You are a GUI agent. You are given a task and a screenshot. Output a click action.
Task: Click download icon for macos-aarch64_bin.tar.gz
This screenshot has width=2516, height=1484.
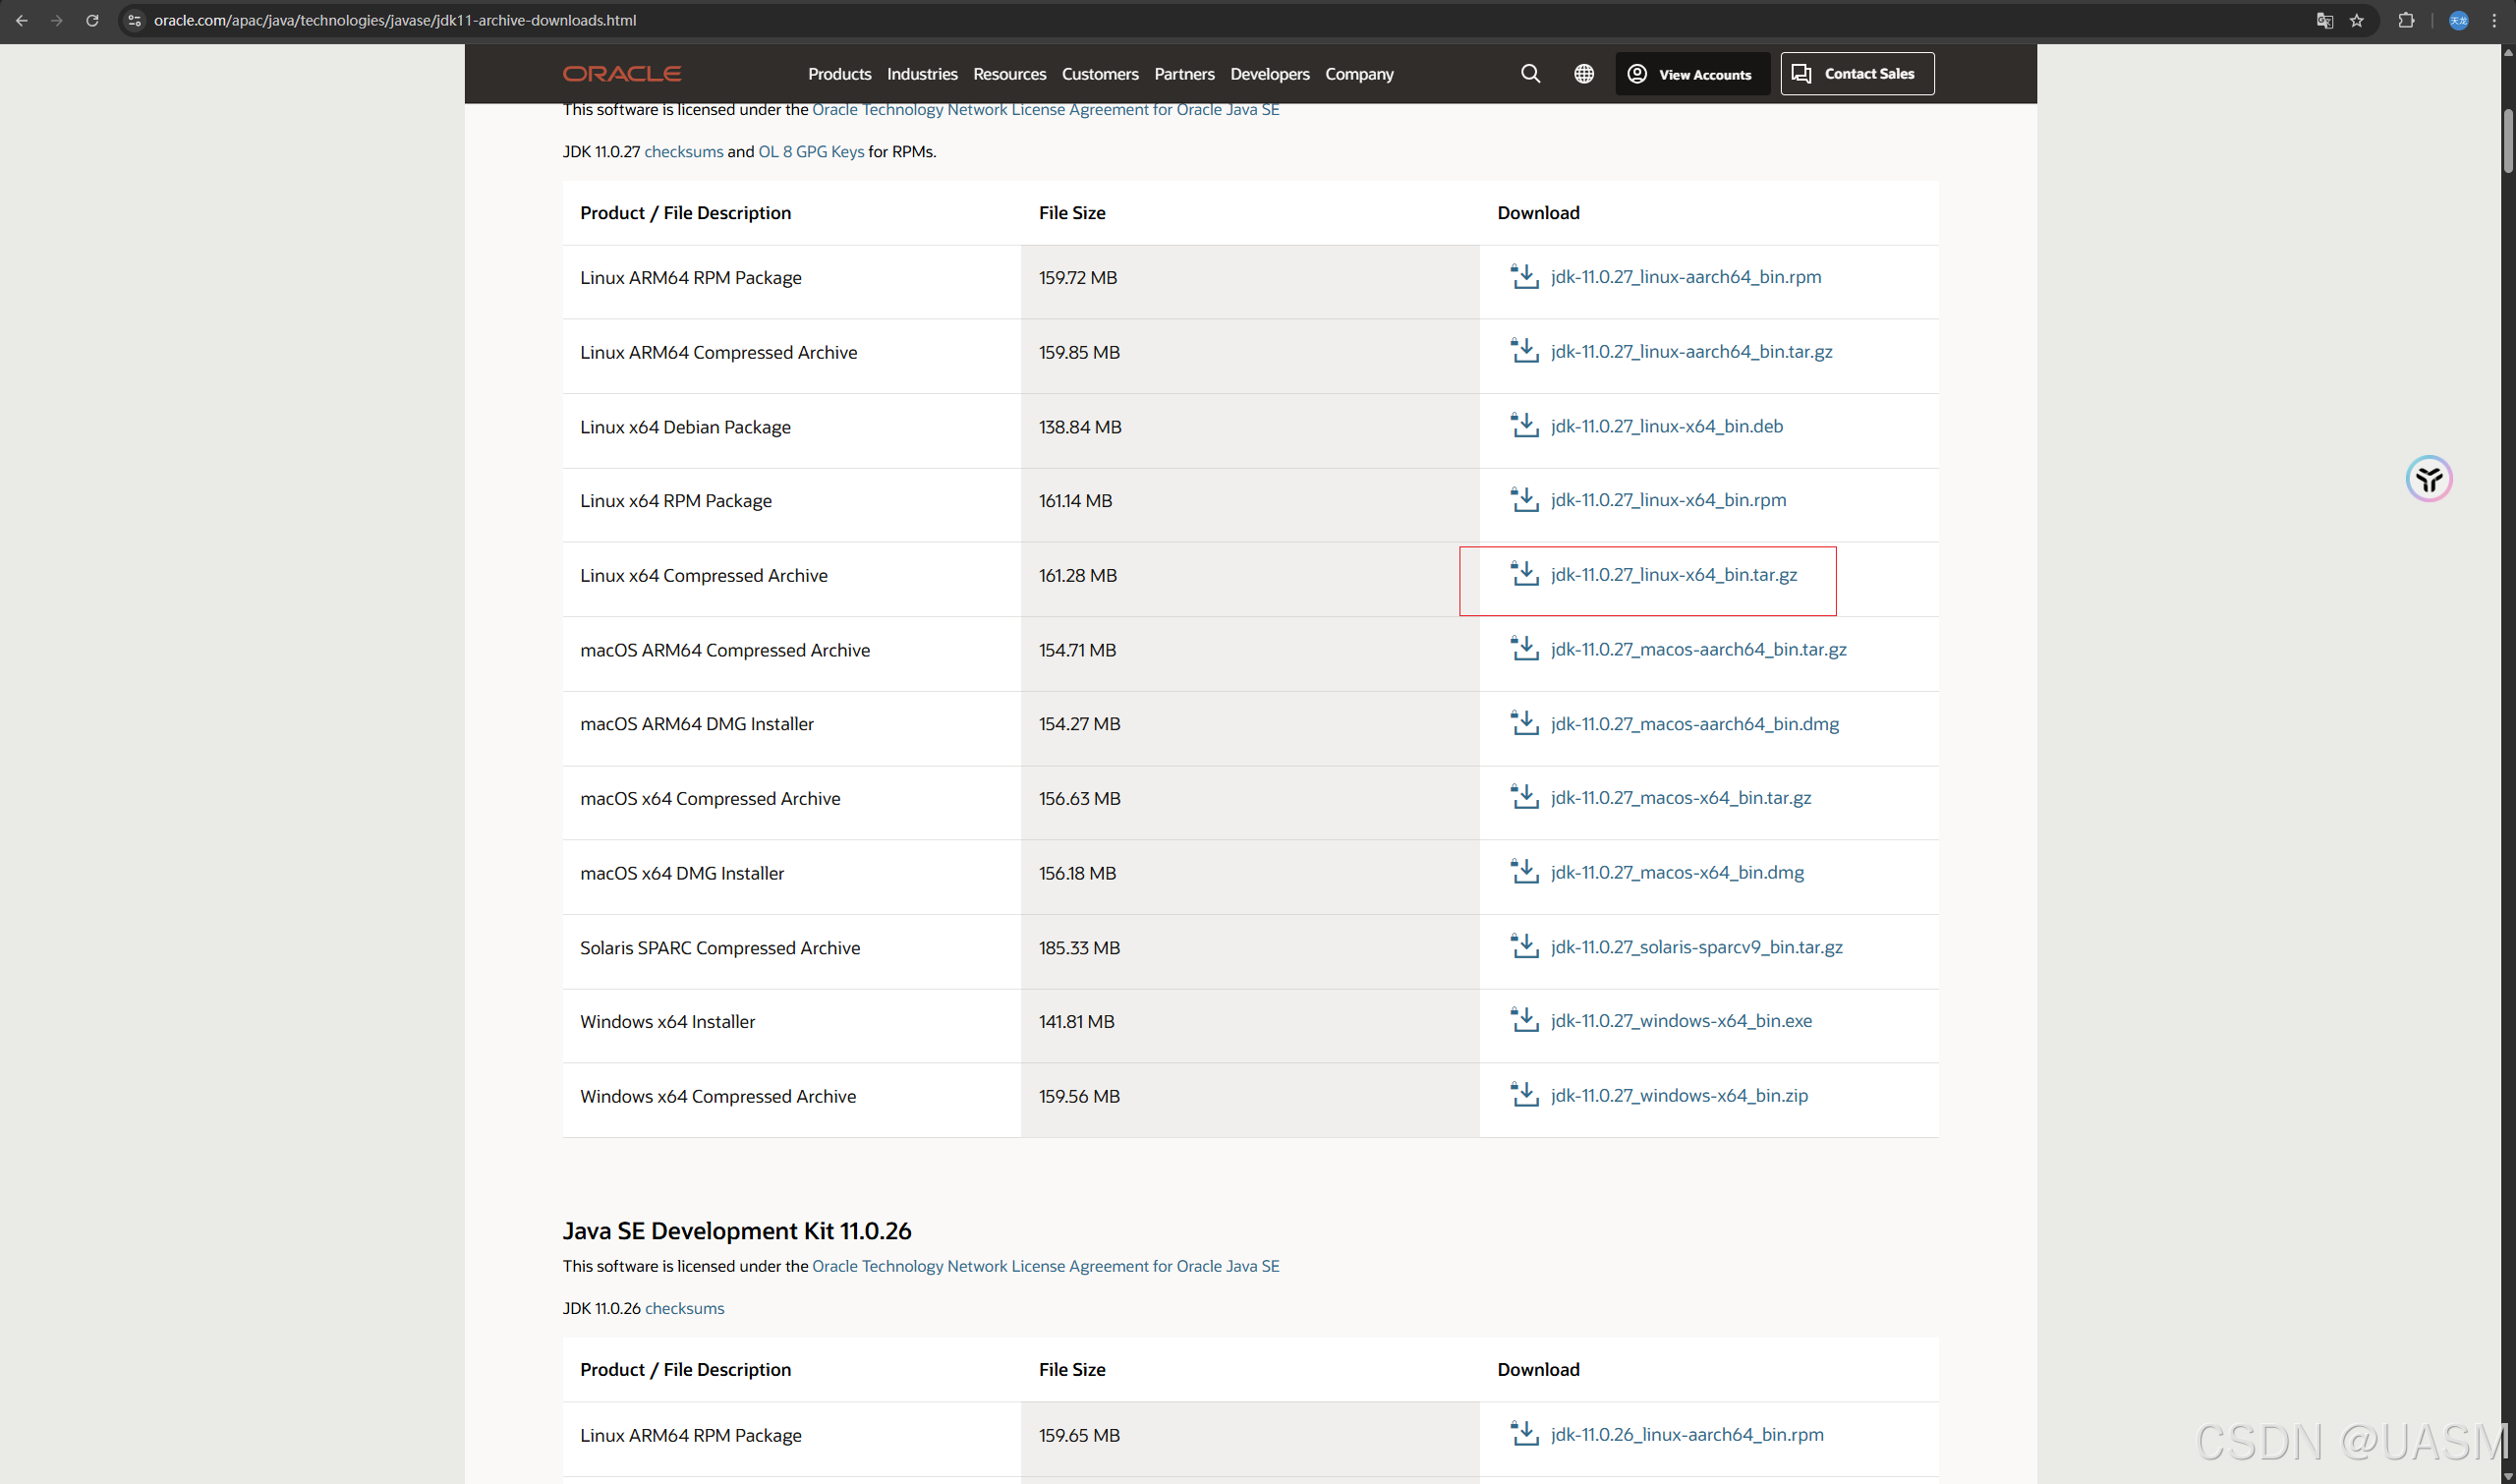(x=1524, y=649)
